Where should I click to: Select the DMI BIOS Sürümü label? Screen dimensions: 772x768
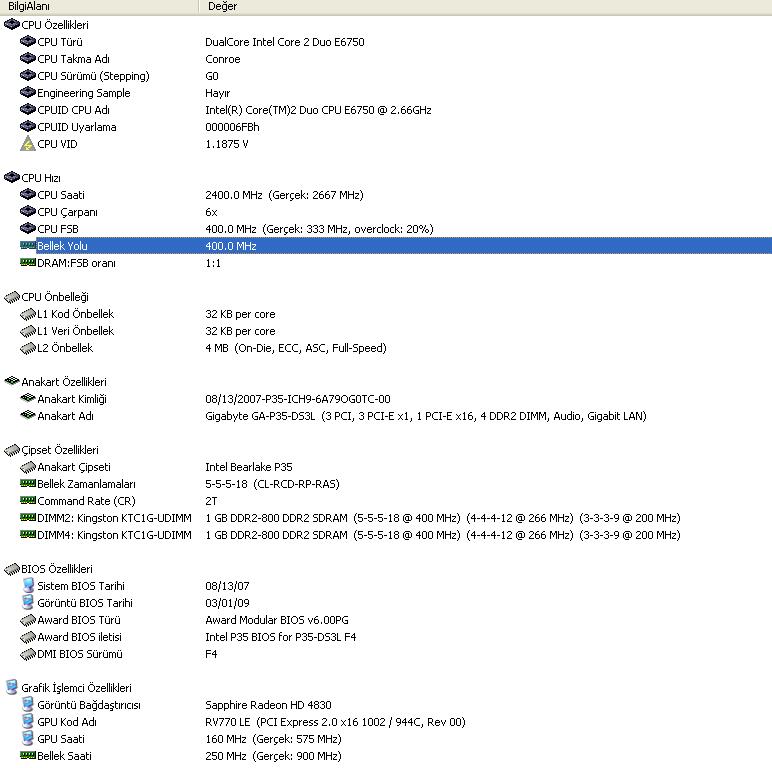(x=80, y=654)
